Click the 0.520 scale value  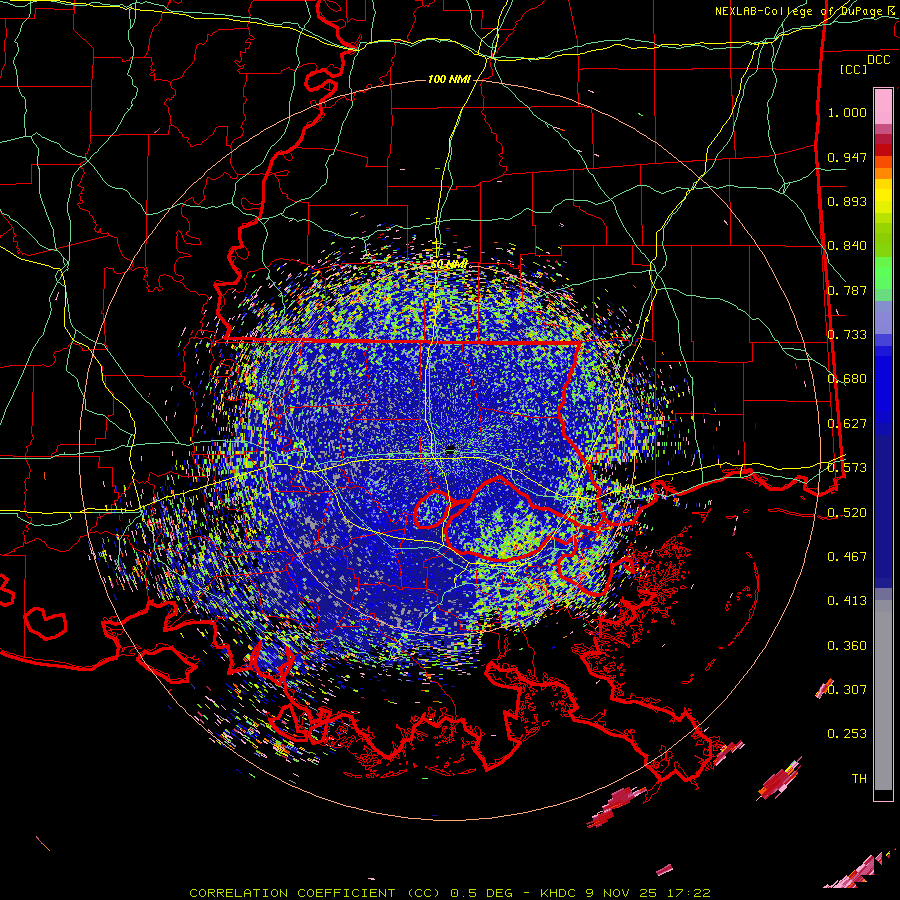pyautogui.click(x=847, y=513)
